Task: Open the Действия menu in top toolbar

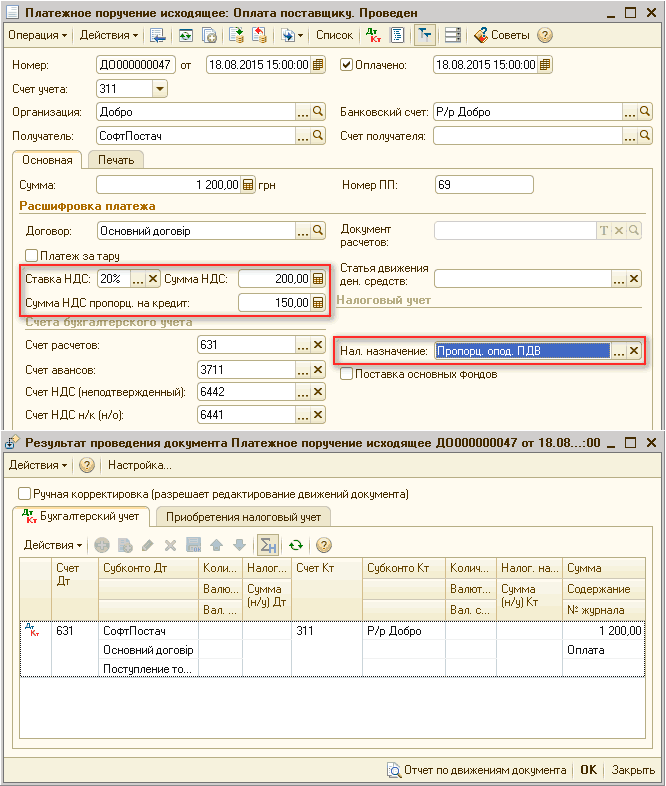Action: (x=109, y=35)
